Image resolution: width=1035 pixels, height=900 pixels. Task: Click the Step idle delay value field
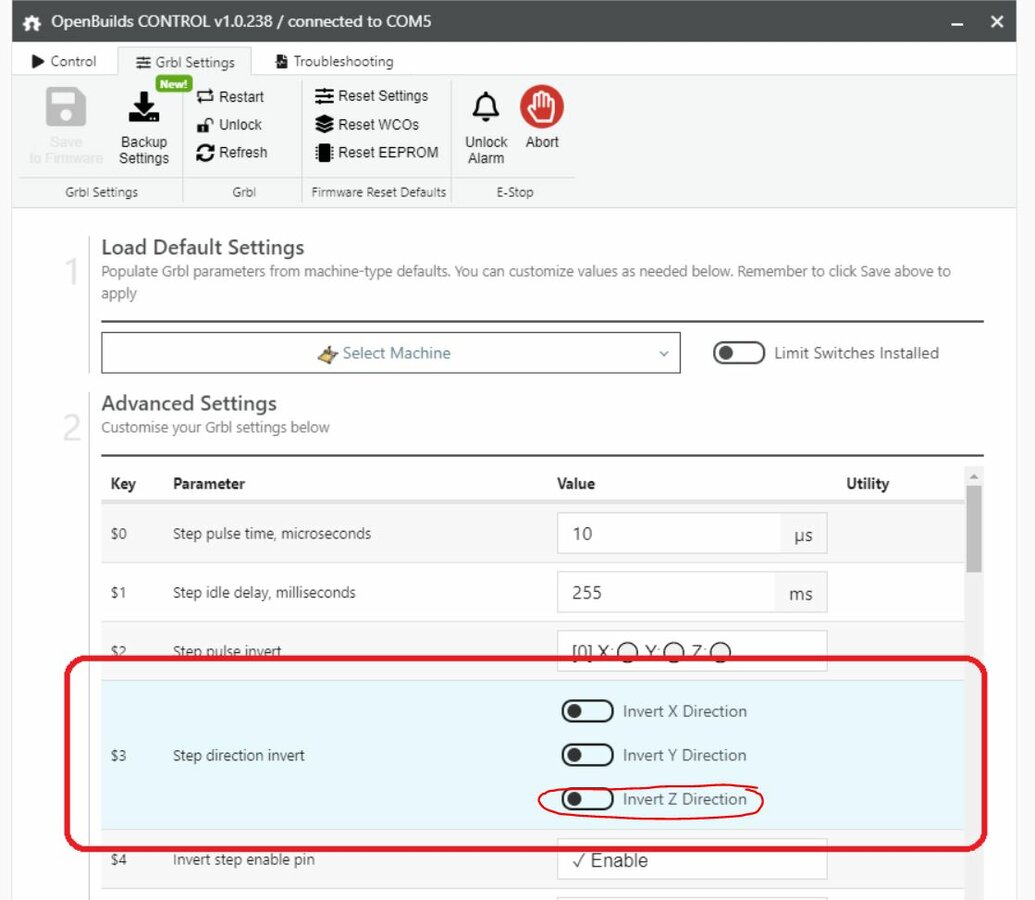click(665, 593)
